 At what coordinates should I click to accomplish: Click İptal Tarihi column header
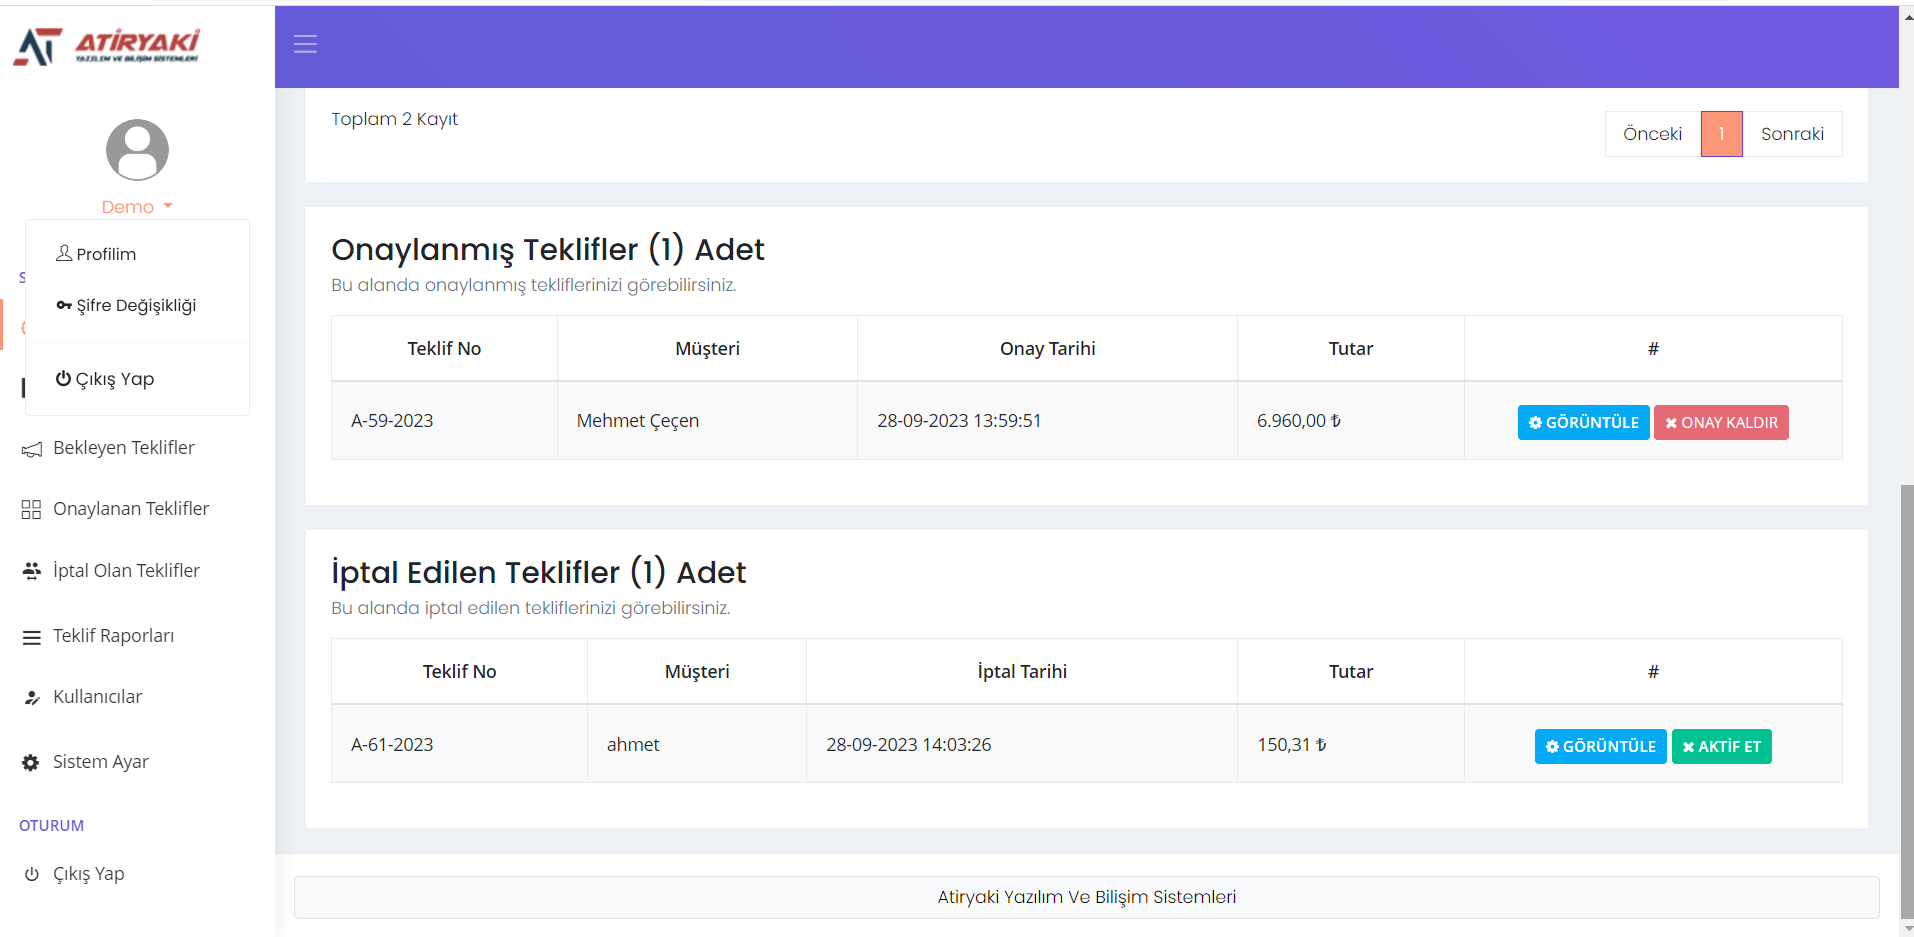tap(1022, 672)
